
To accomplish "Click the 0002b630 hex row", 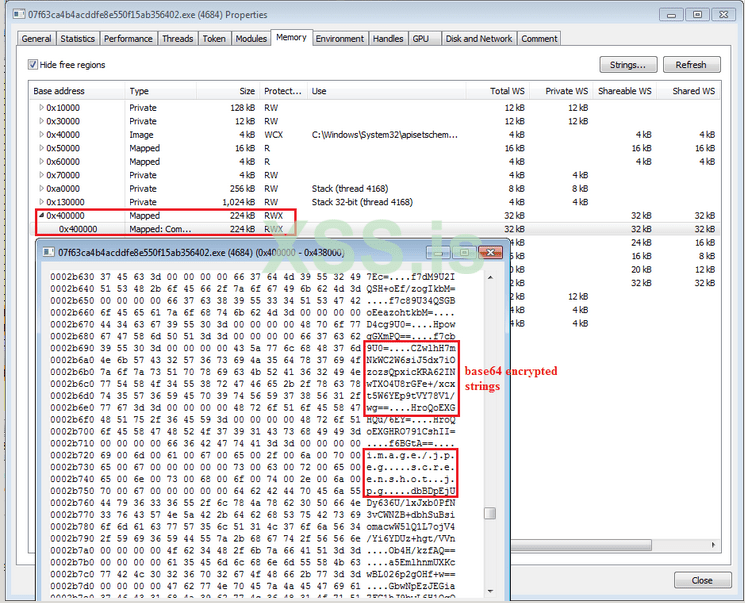I will point(253,277).
